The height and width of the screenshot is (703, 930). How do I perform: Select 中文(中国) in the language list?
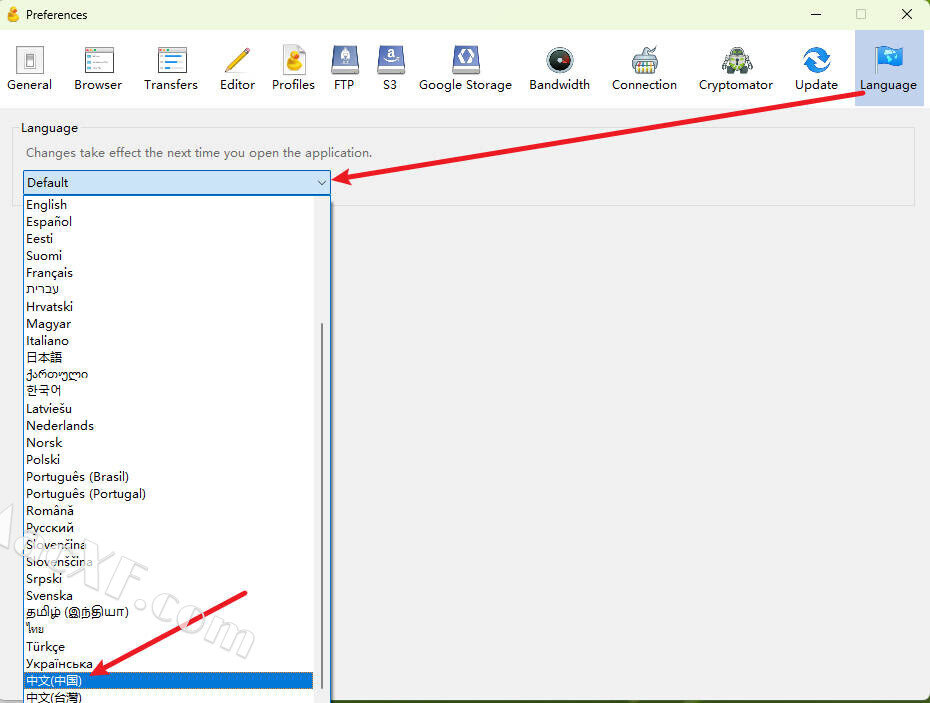click(x=54, y=681)
